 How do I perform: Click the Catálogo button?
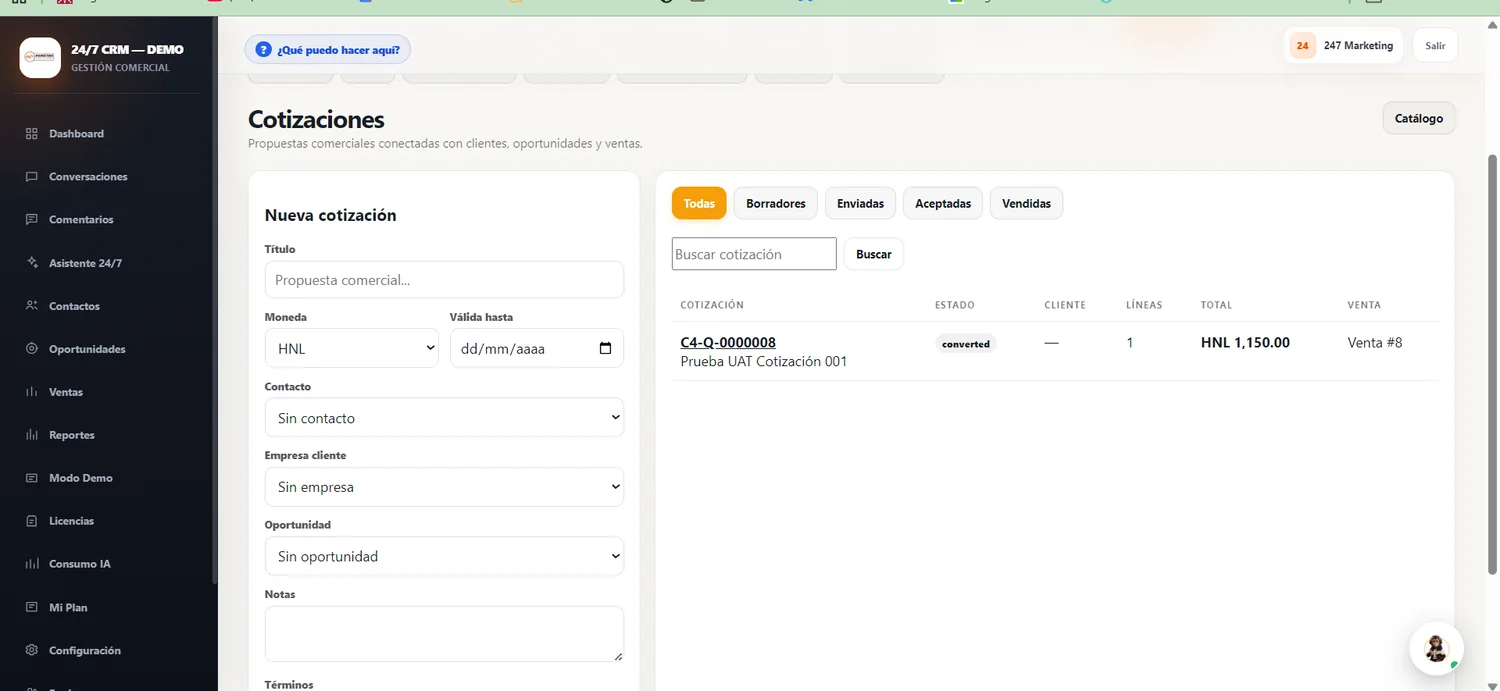coord(1419,118)
